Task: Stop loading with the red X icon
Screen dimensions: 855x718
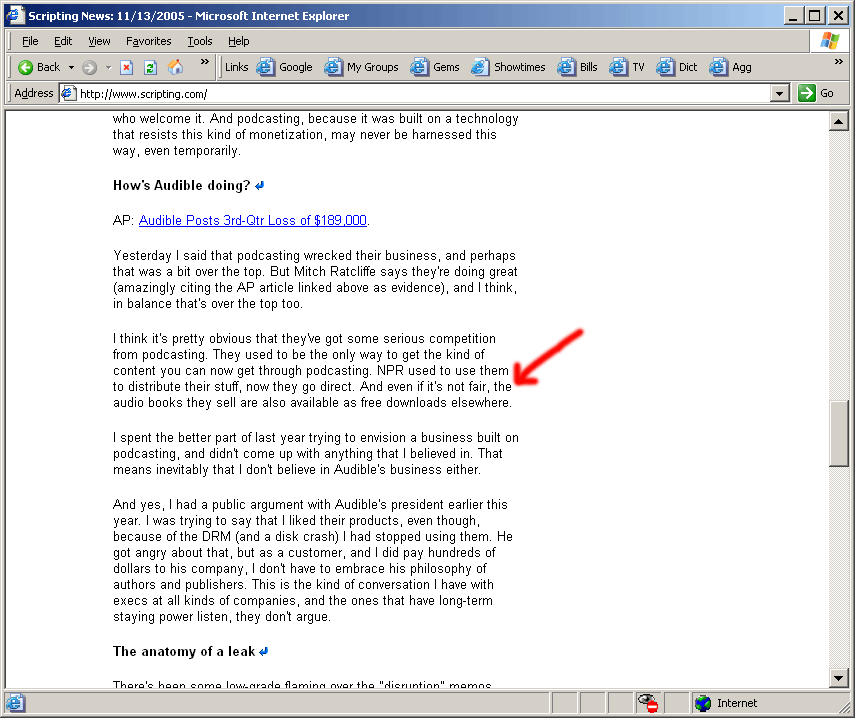Action: (127, 67)
